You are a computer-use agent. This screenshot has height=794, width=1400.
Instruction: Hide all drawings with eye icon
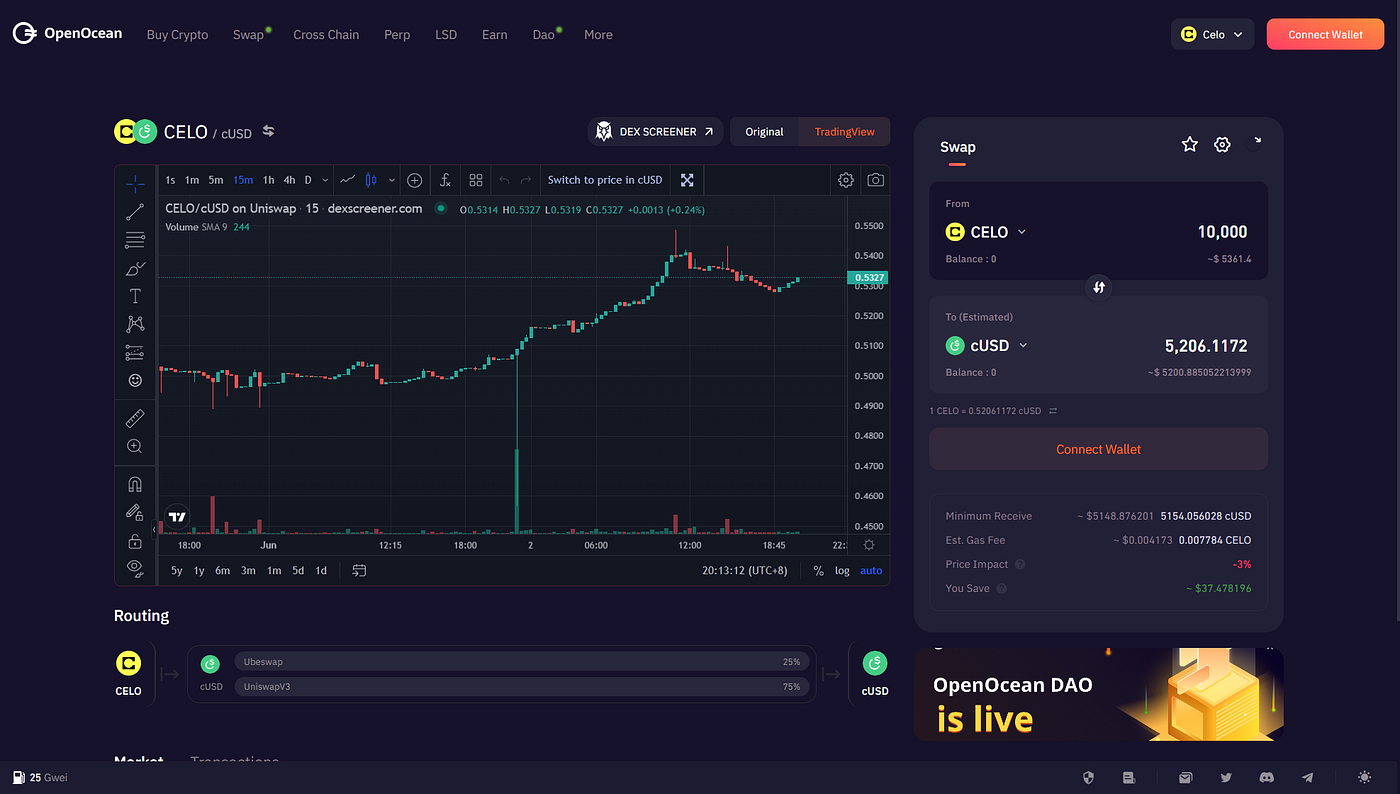(135, 568)
